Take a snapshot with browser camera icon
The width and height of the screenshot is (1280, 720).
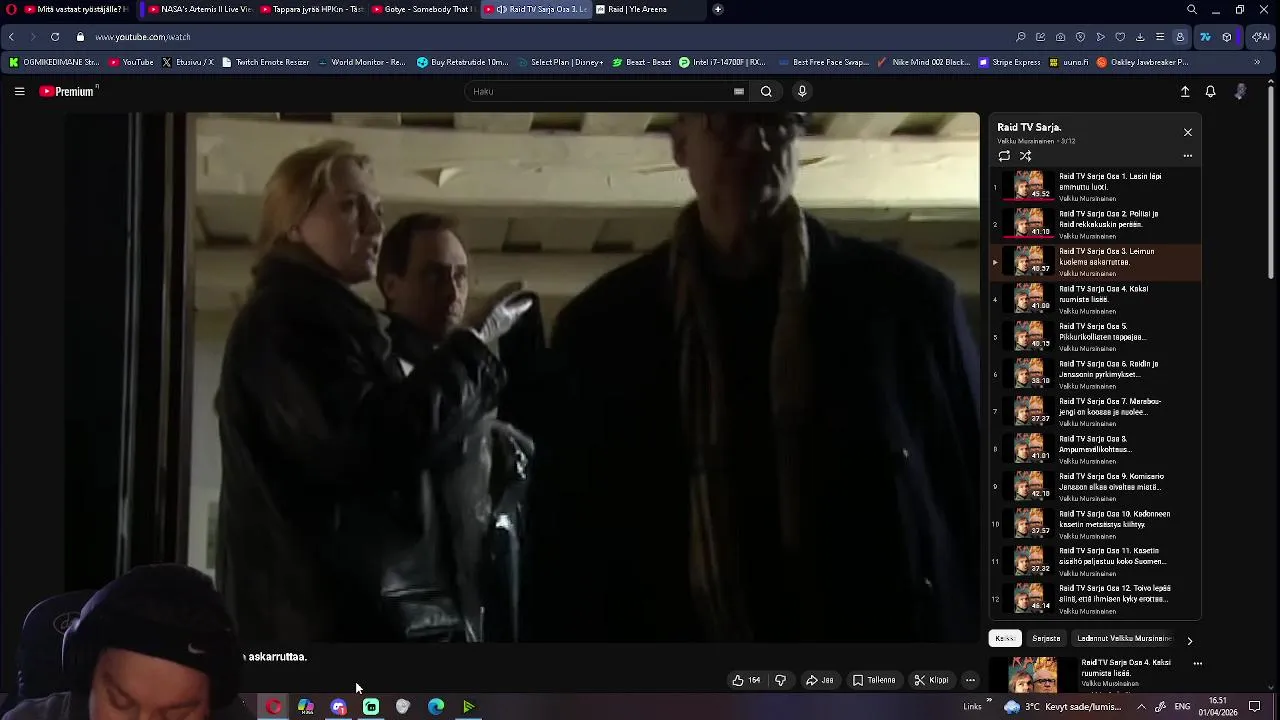[1060, 37]
